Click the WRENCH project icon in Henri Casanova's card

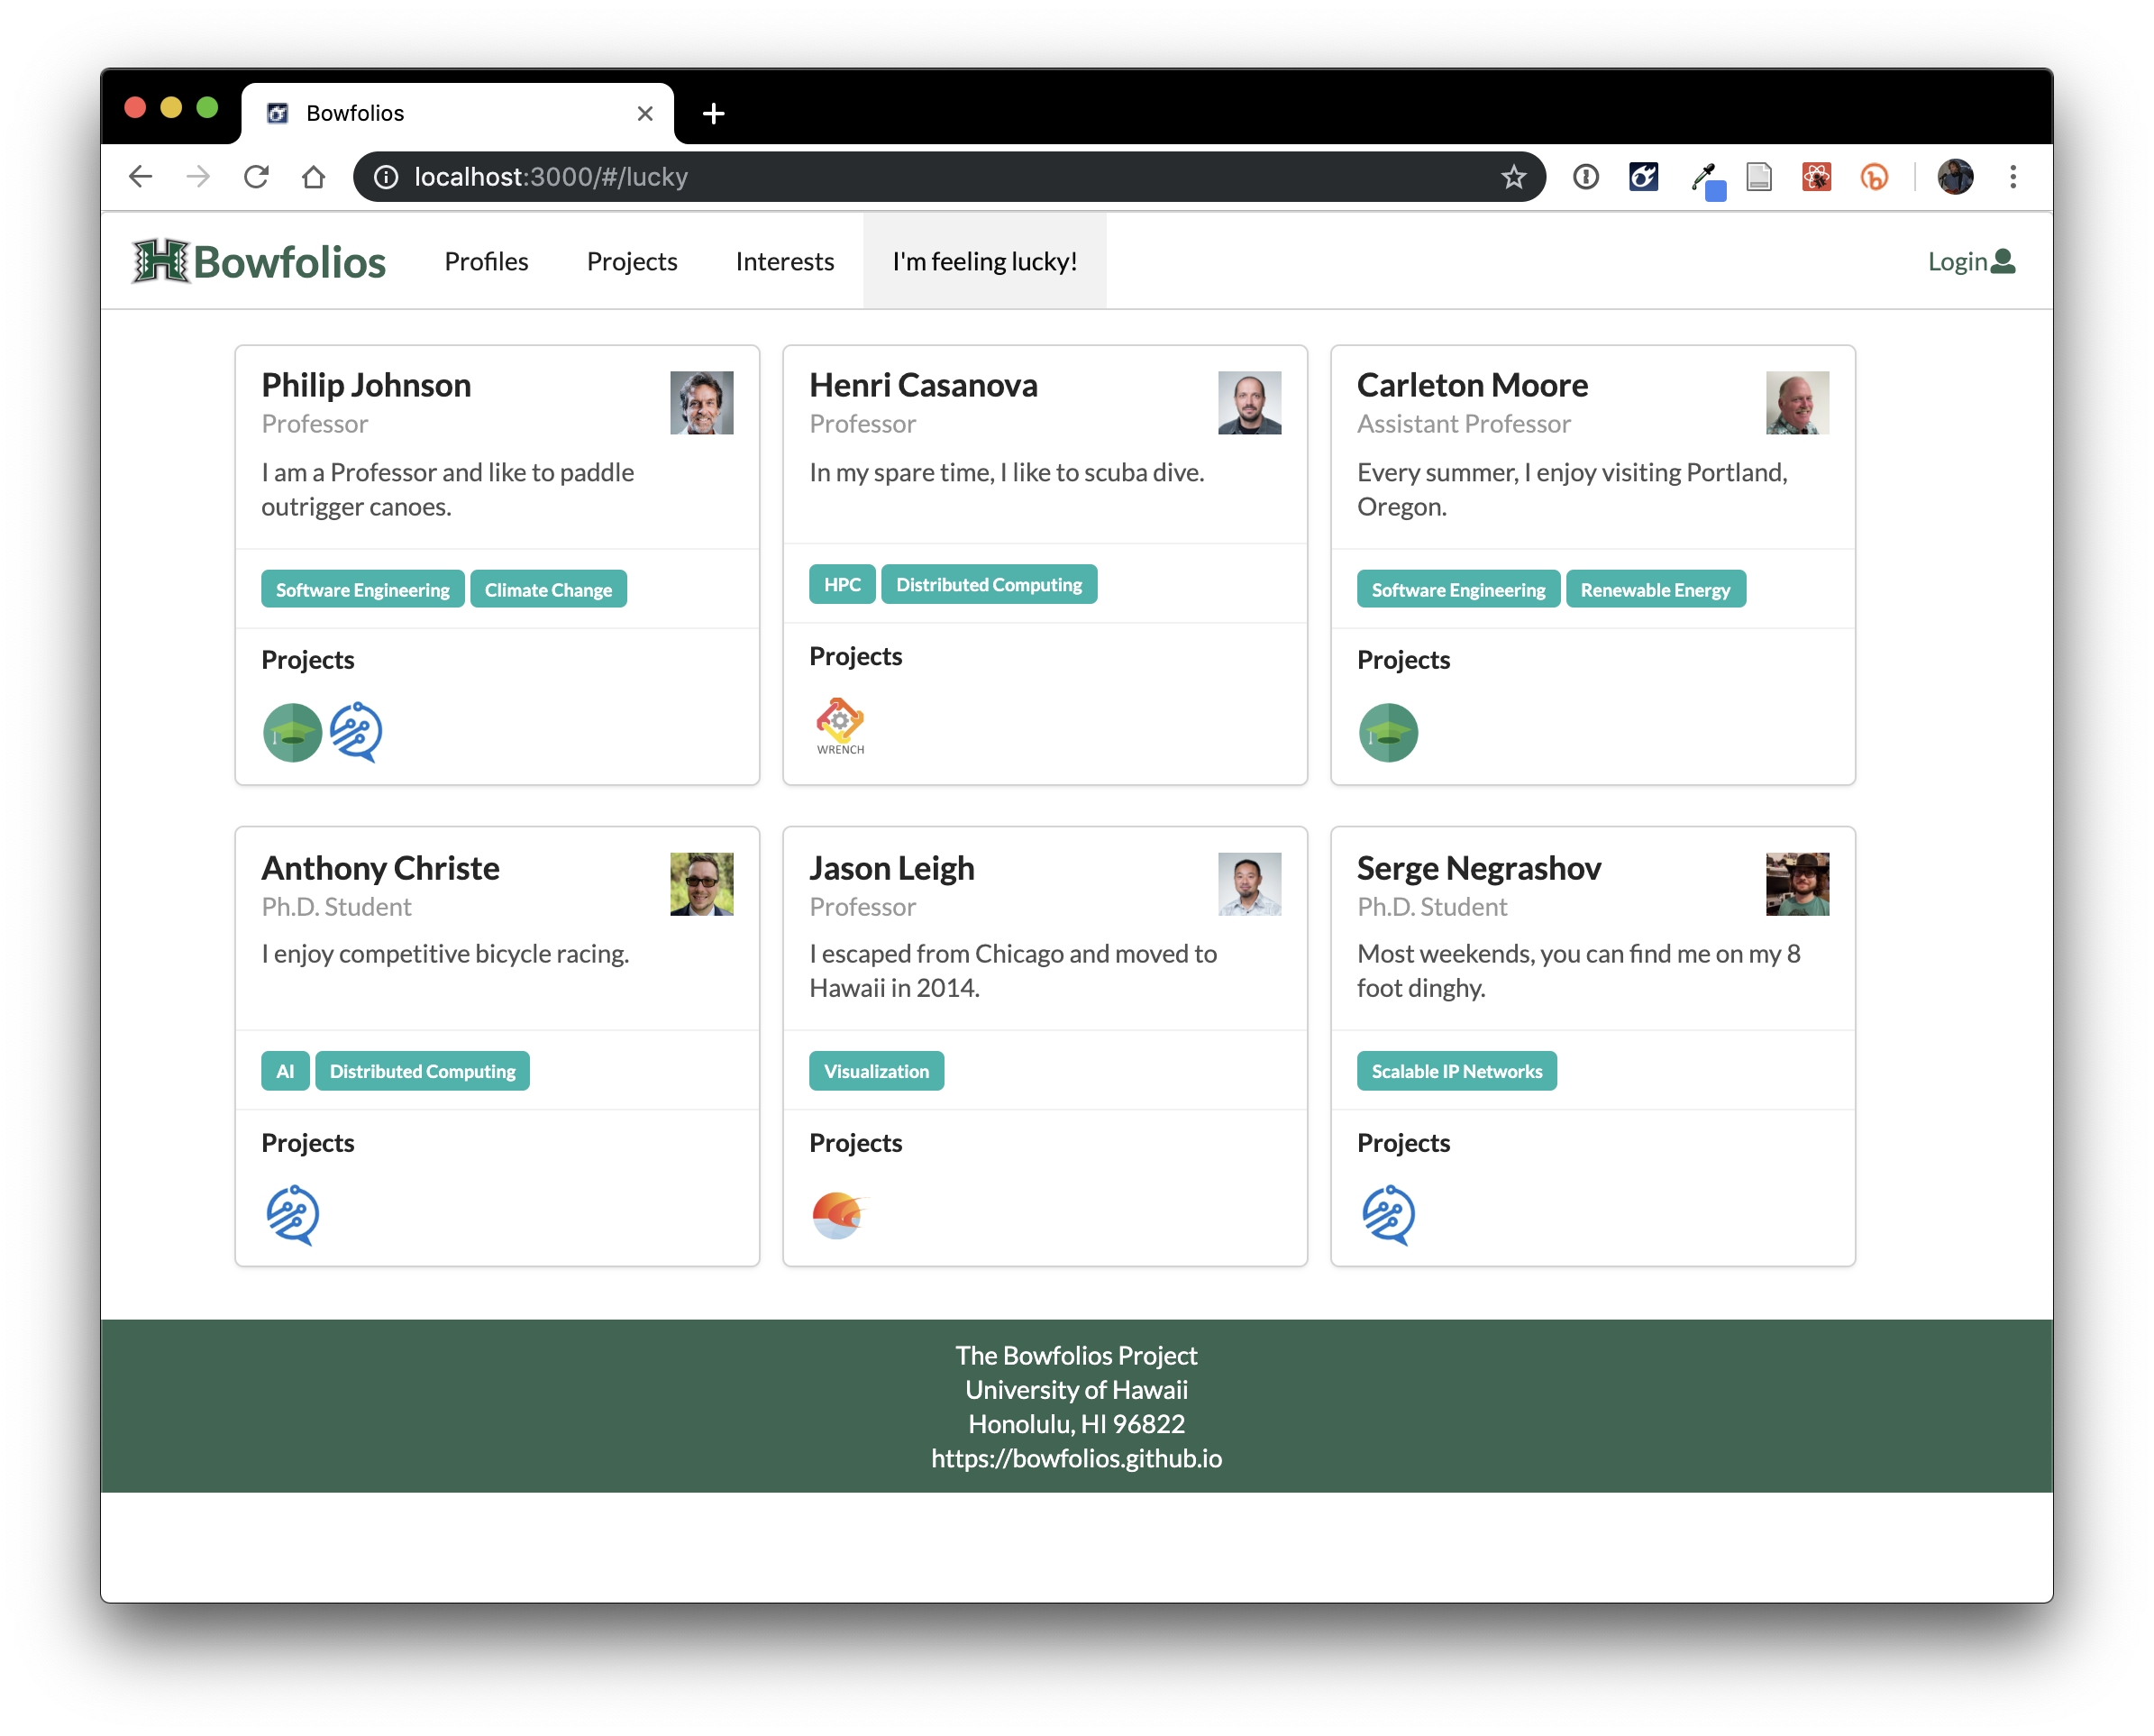click(840, 725)
